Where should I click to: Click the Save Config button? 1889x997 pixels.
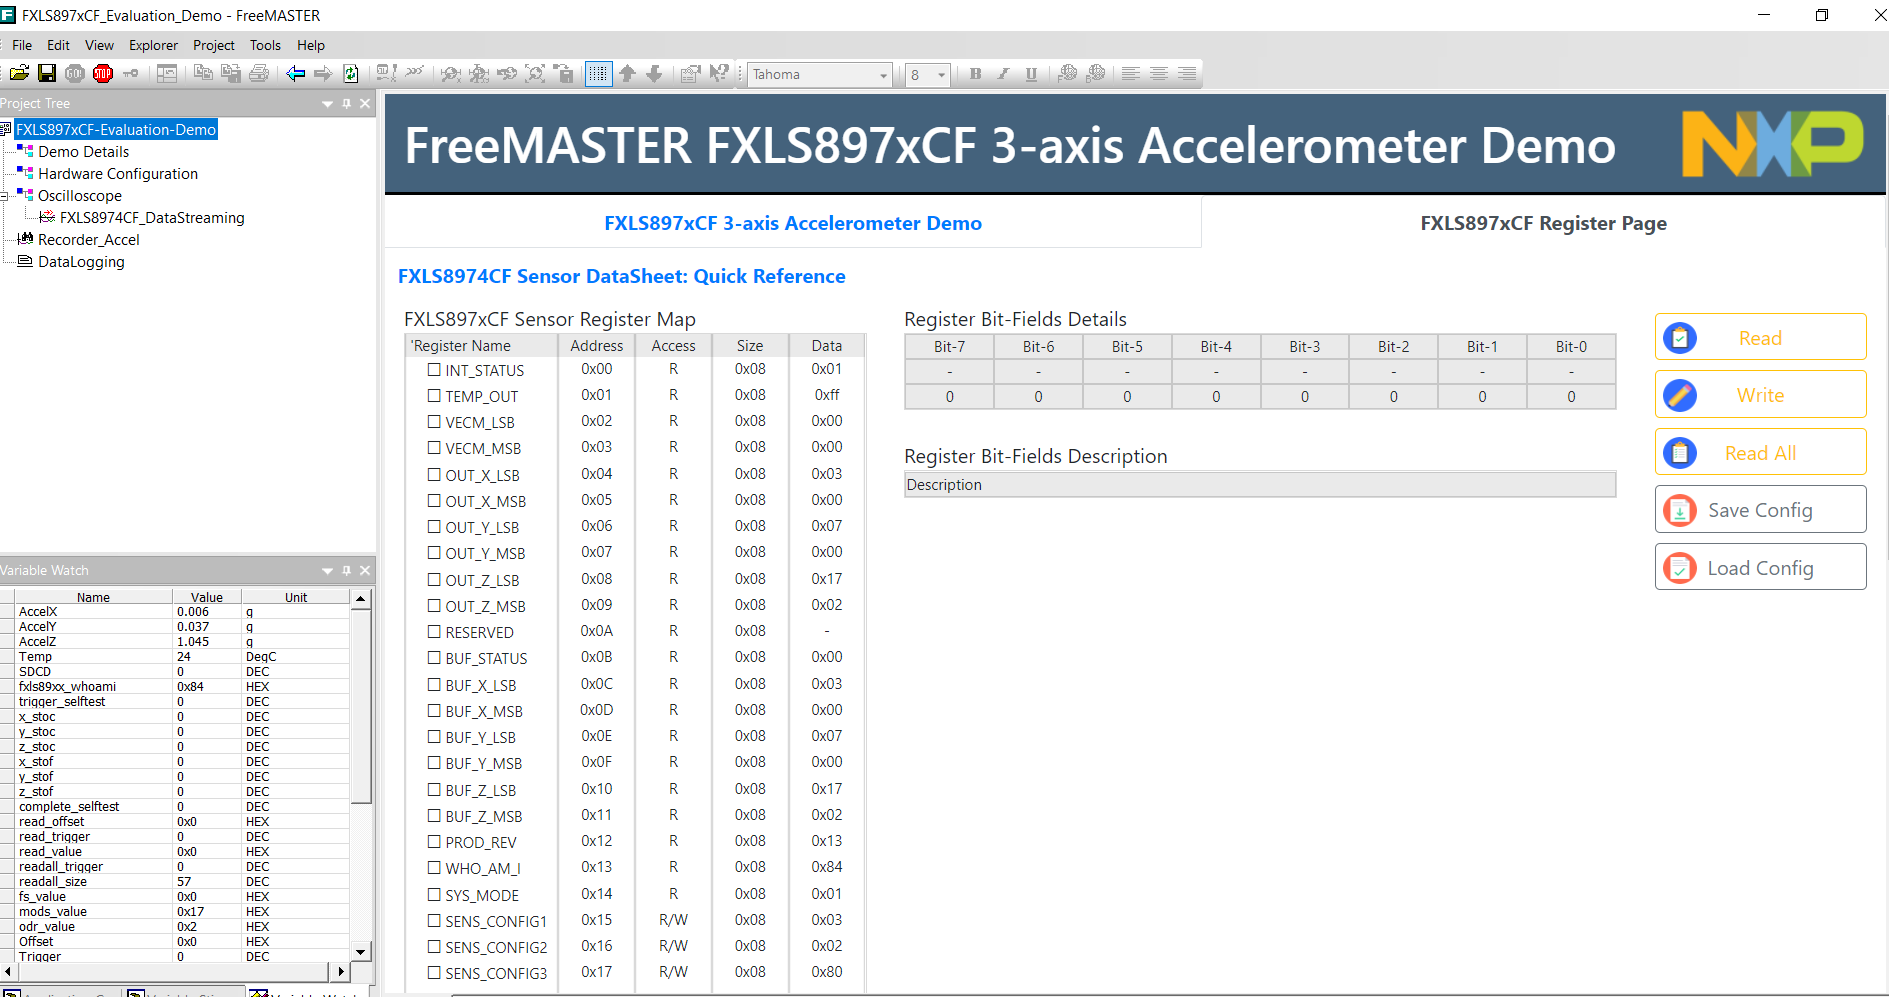click(1760, 509)
